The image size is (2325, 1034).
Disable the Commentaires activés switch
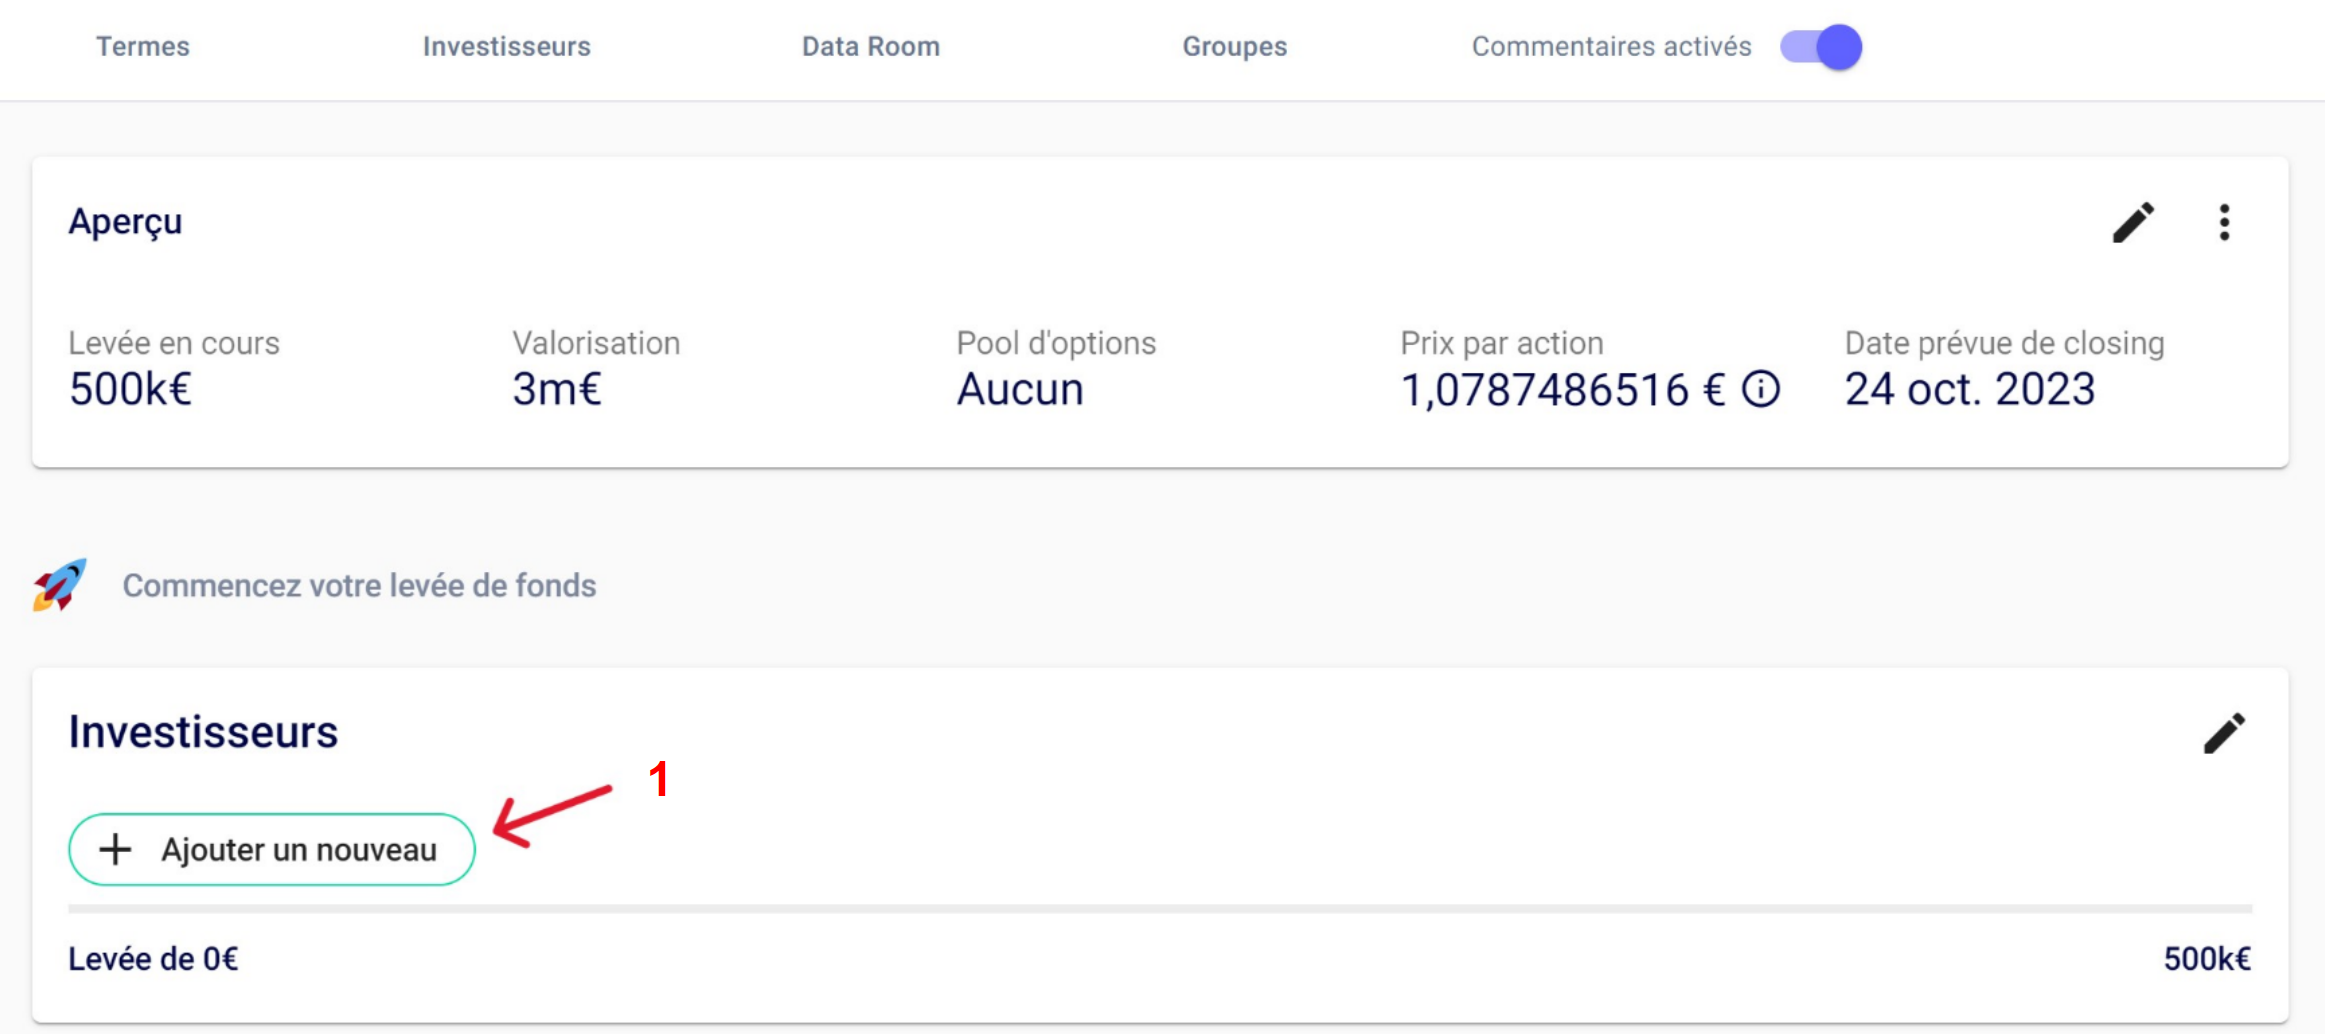(1820, 47)
